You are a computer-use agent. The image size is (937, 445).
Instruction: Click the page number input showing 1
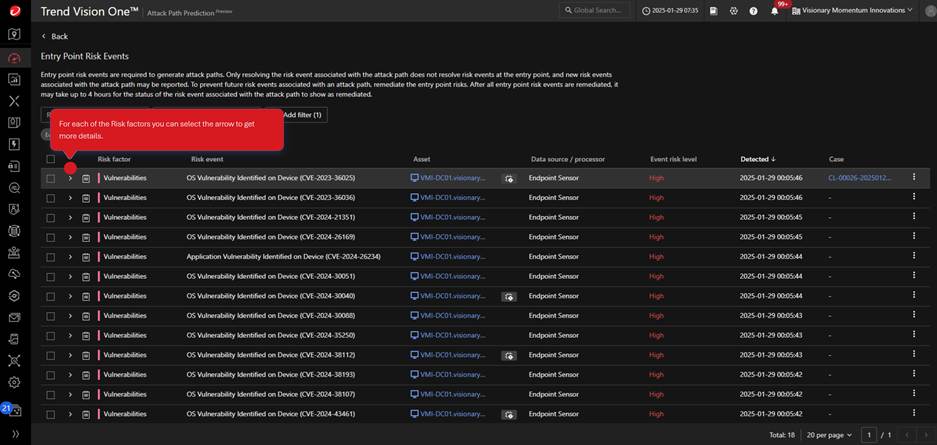tap(869, 435)
